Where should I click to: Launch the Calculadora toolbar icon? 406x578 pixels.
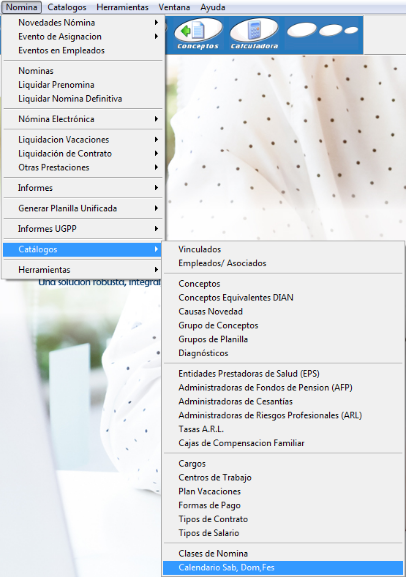[254, 34]
